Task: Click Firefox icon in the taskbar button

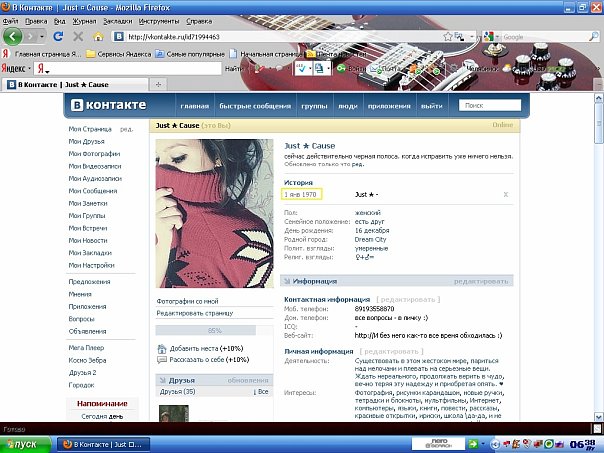Action: 67,444
